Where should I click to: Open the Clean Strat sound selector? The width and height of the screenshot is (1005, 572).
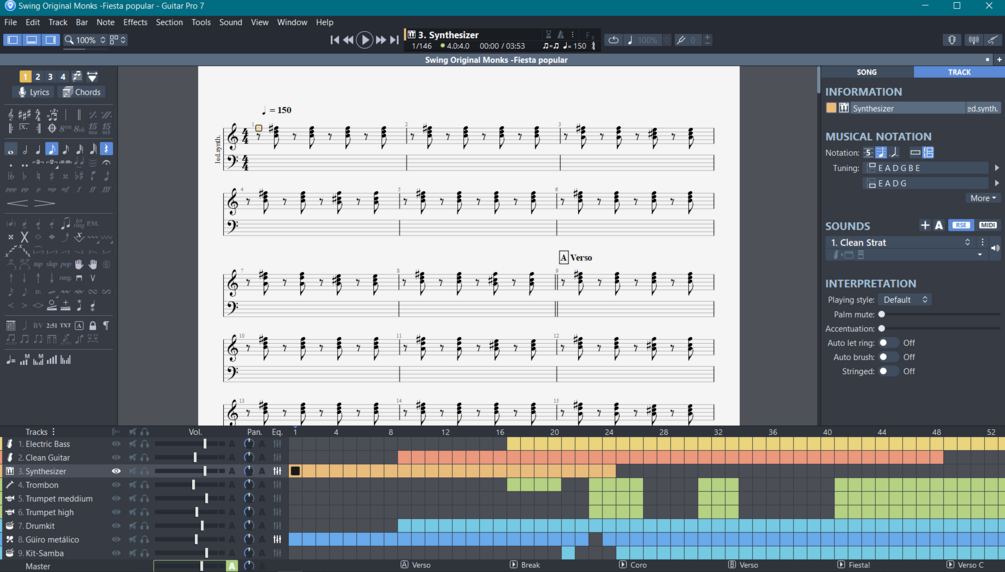click(x=900, y=242)
